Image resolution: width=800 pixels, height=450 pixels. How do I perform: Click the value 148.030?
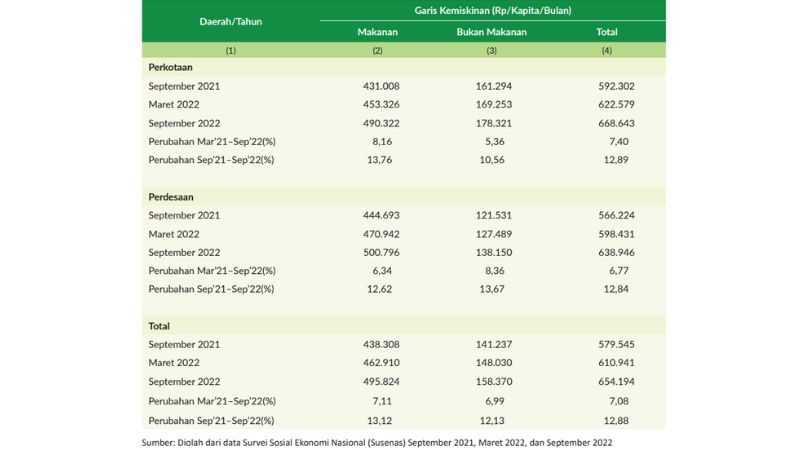pos(494,363)
